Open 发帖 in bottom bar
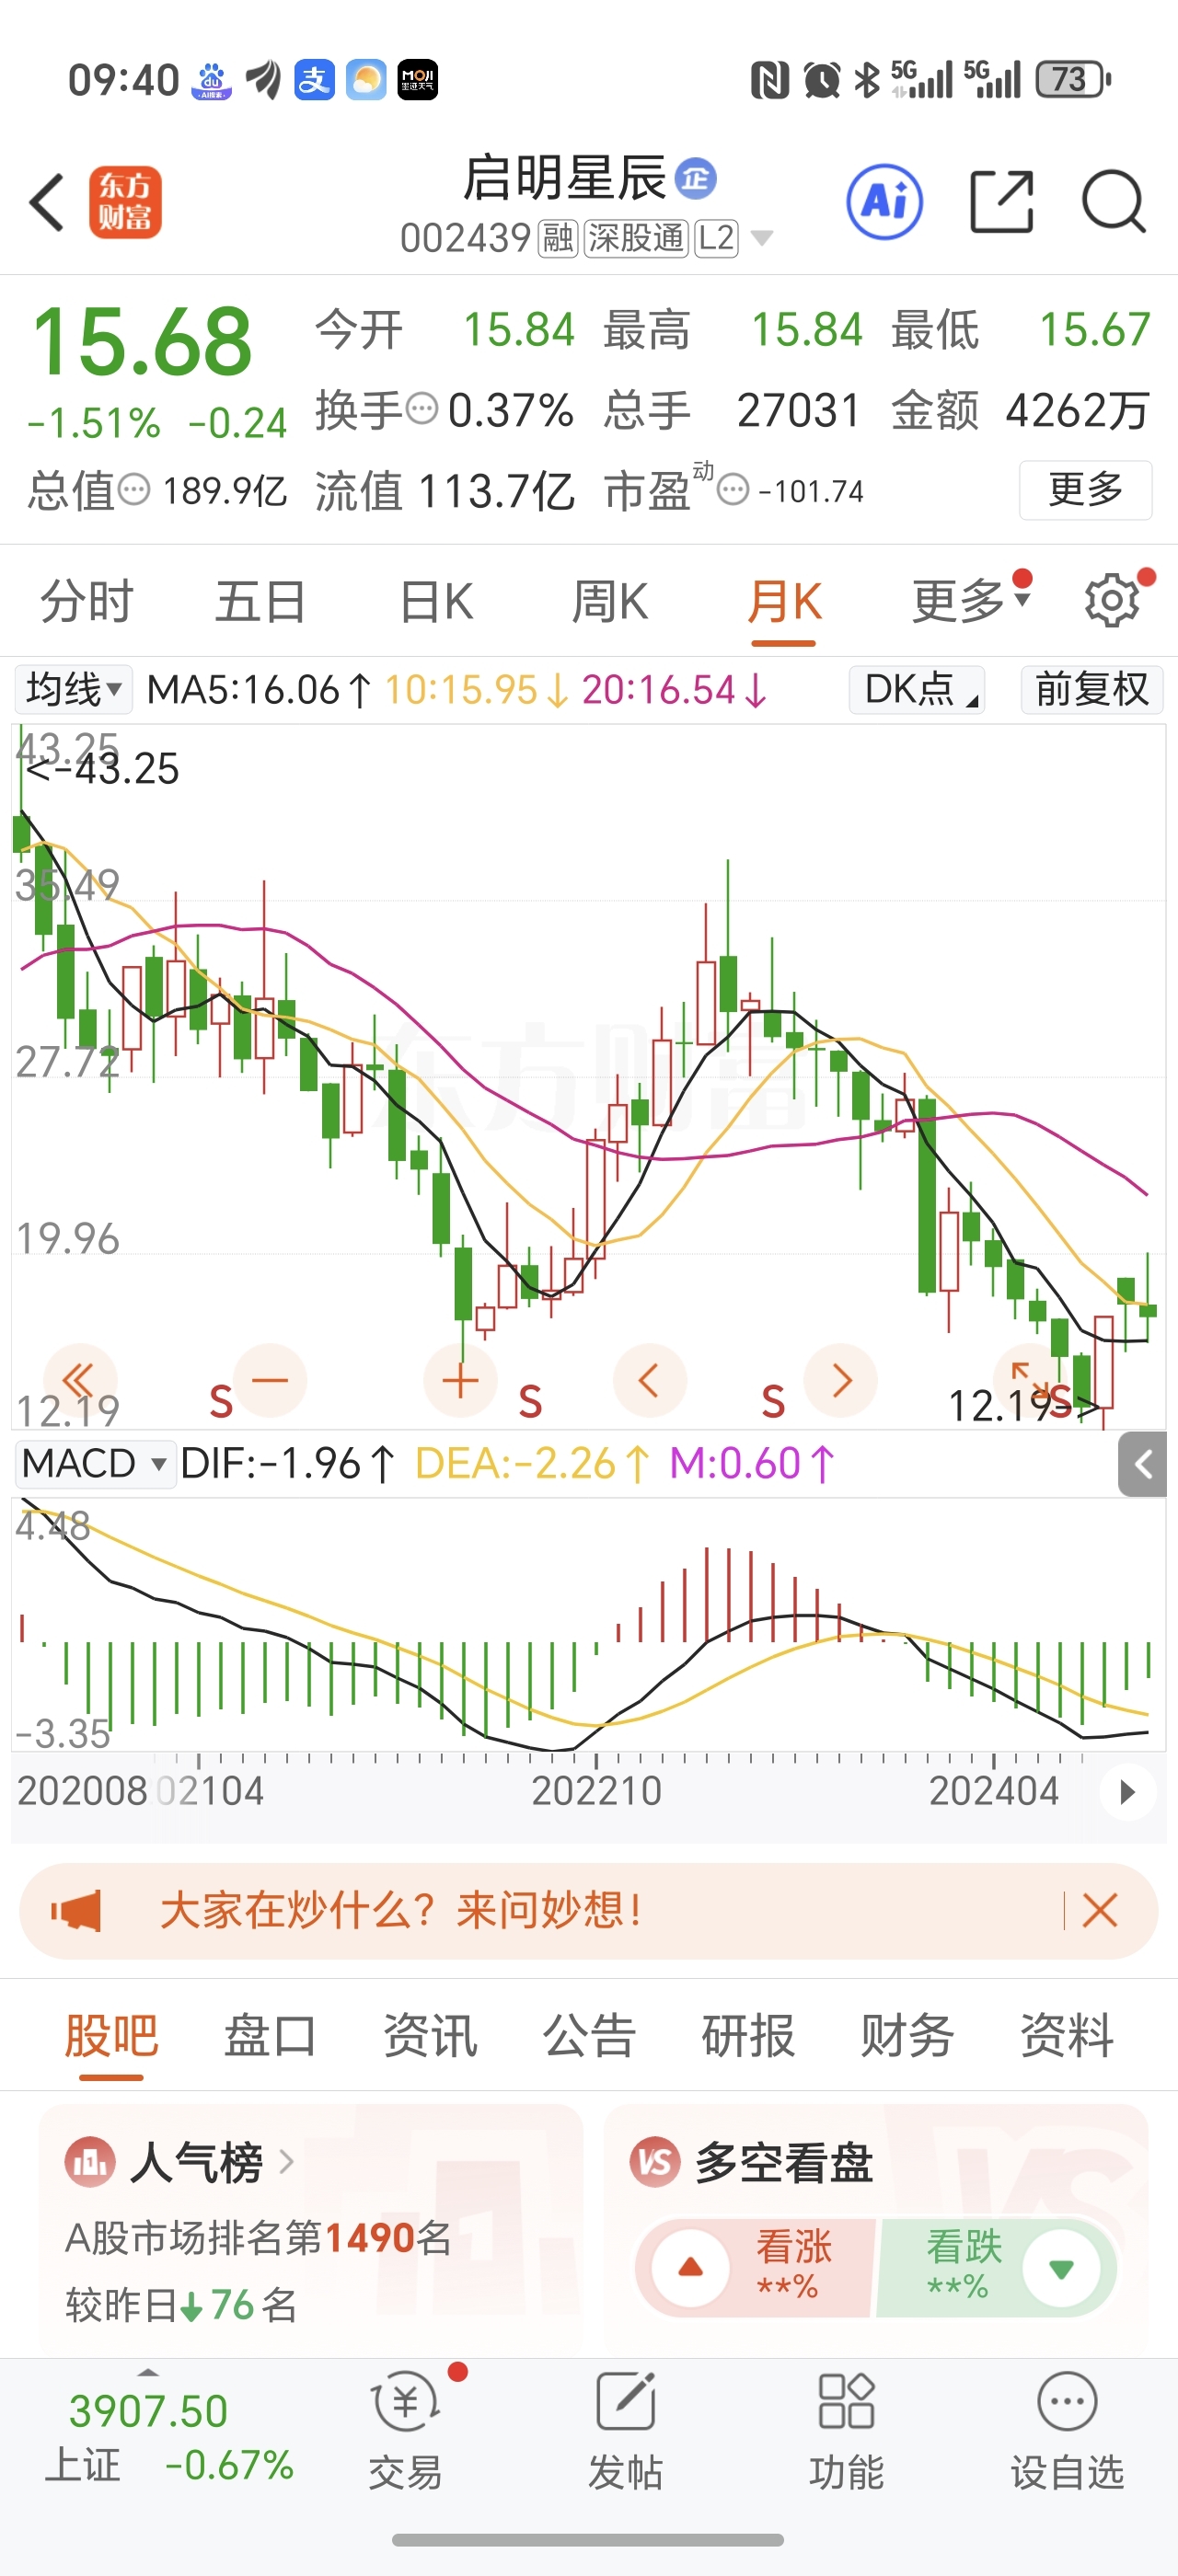The height and width of the screenshot is (2576, 1178). (x=626, y=2432)
